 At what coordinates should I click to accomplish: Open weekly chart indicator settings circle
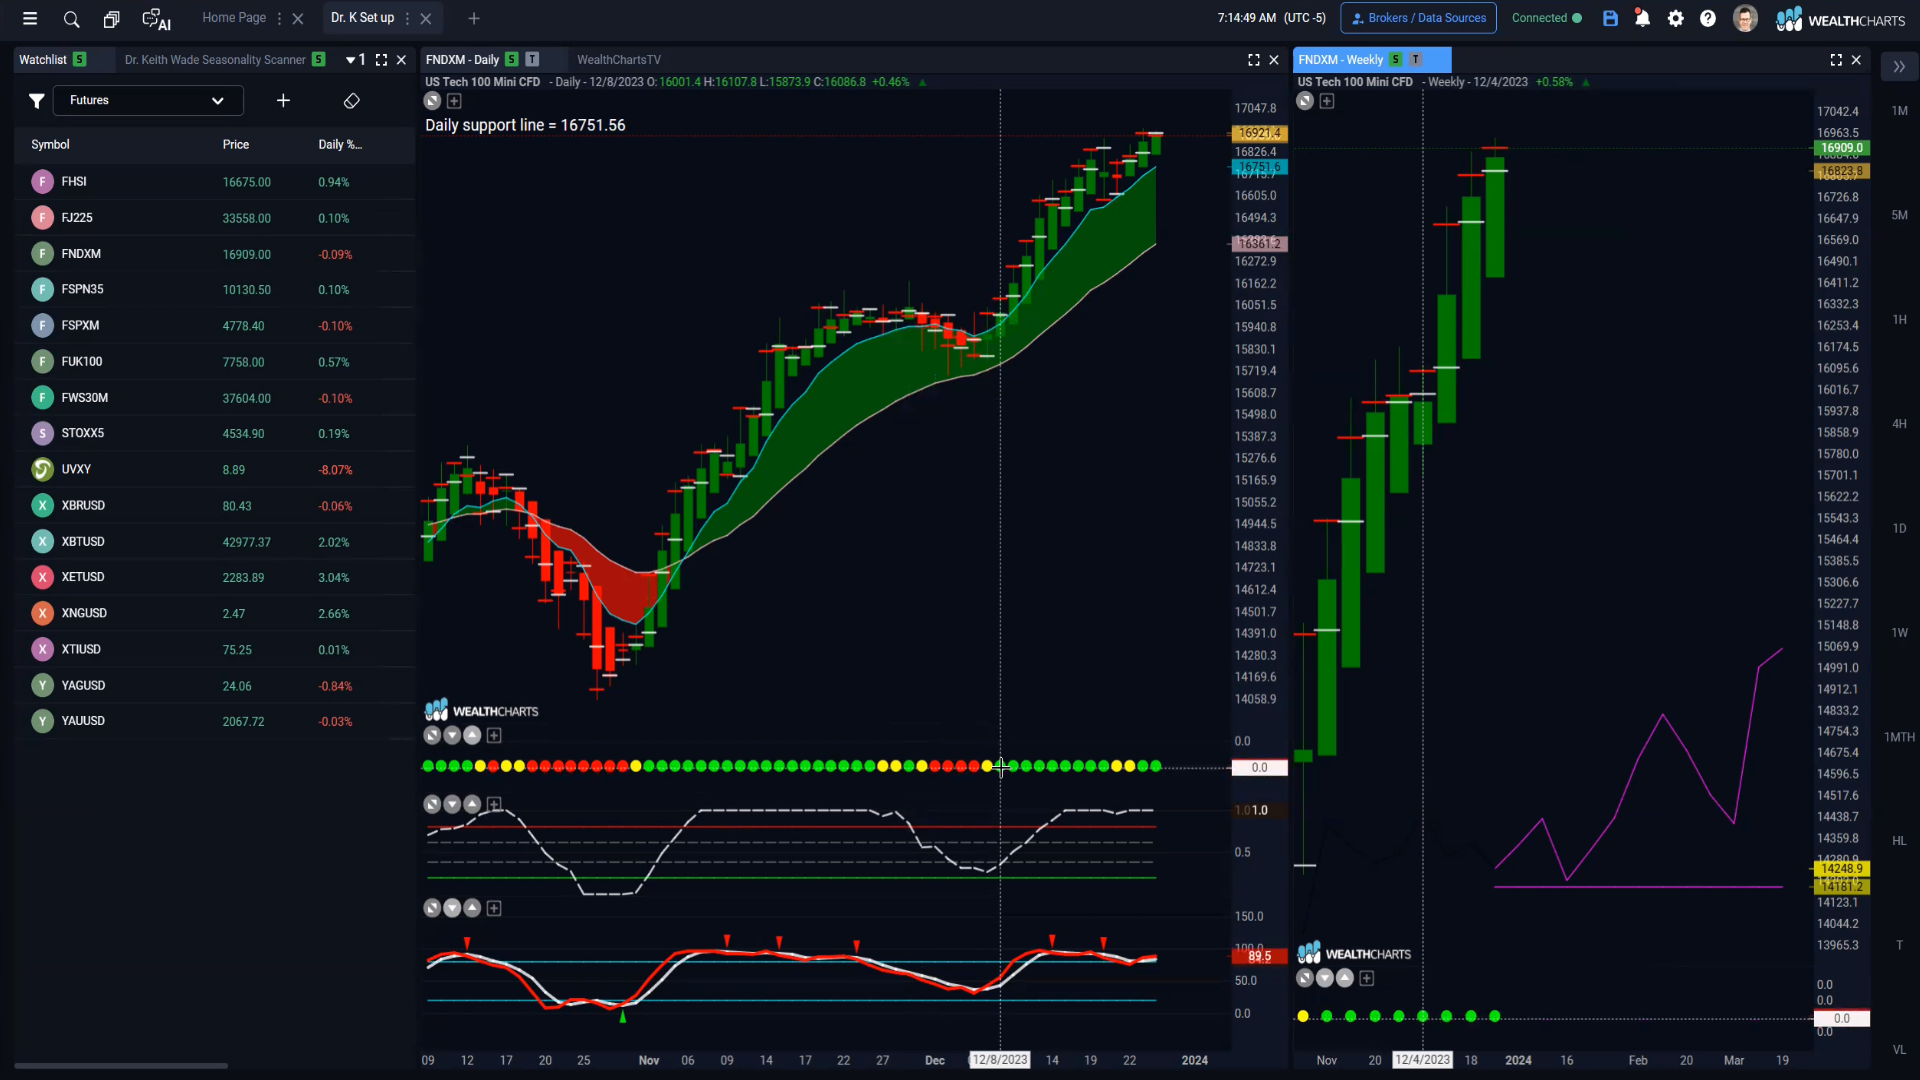(1305, 101)
